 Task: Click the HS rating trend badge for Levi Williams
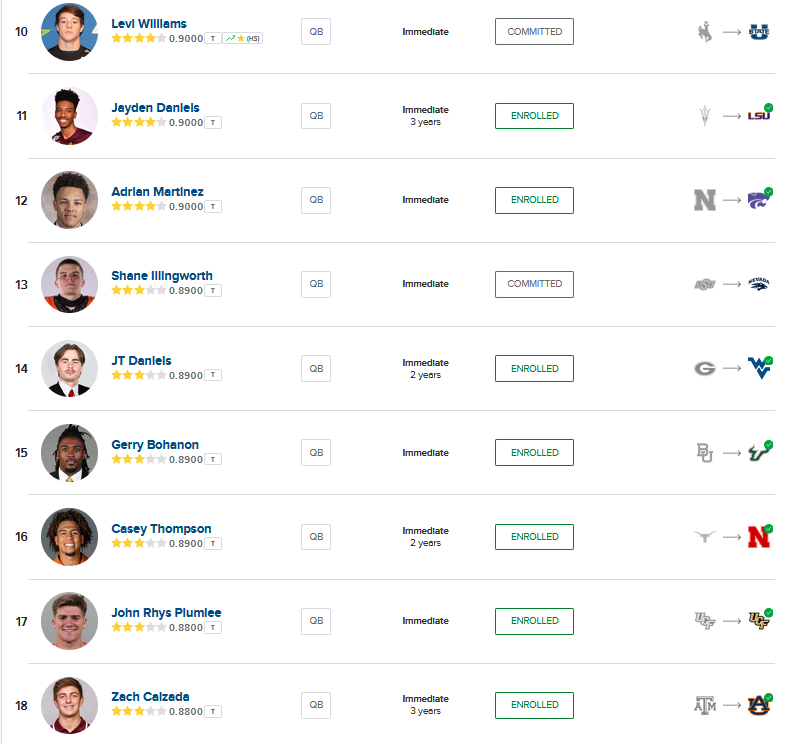pos(243,38)
